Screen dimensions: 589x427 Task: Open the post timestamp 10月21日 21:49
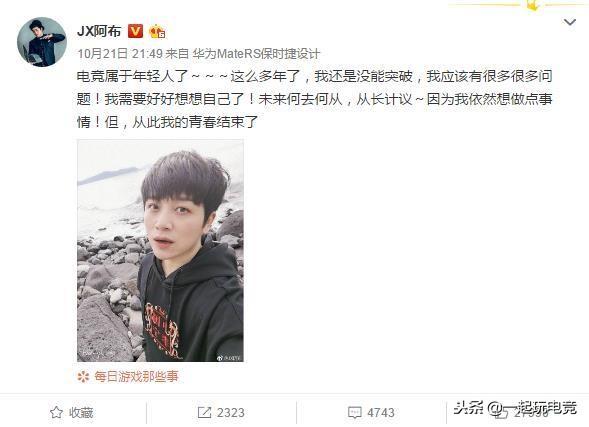click(120, 54)
